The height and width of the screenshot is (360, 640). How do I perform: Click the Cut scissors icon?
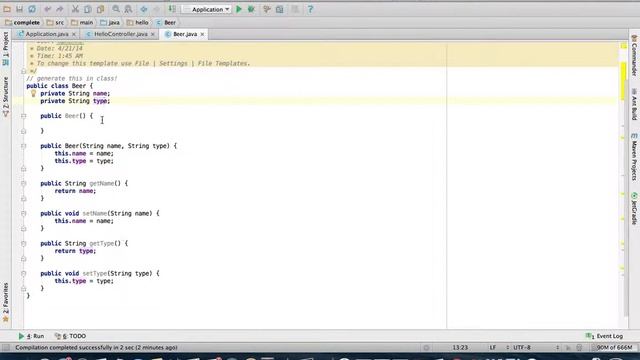[75, 9]
